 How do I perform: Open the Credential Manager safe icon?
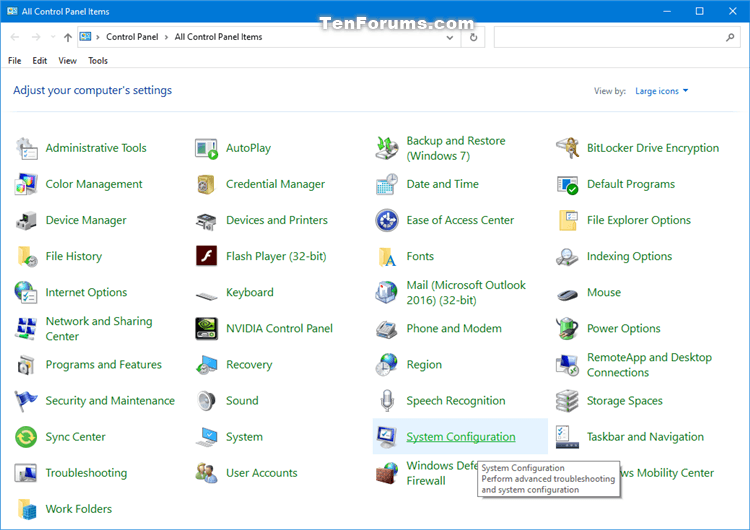coord(207,184)
